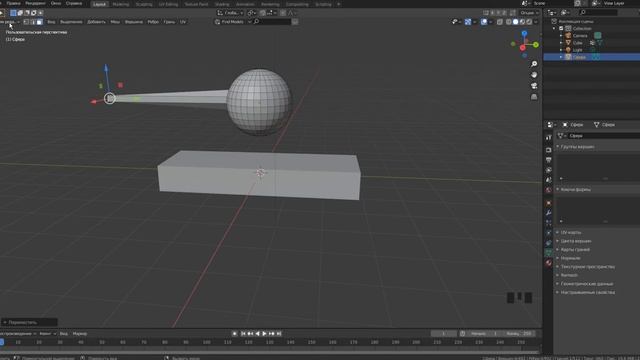
Task: Open the Render properties tab icon
Action: pyautogui.click(x=549, y=150)
